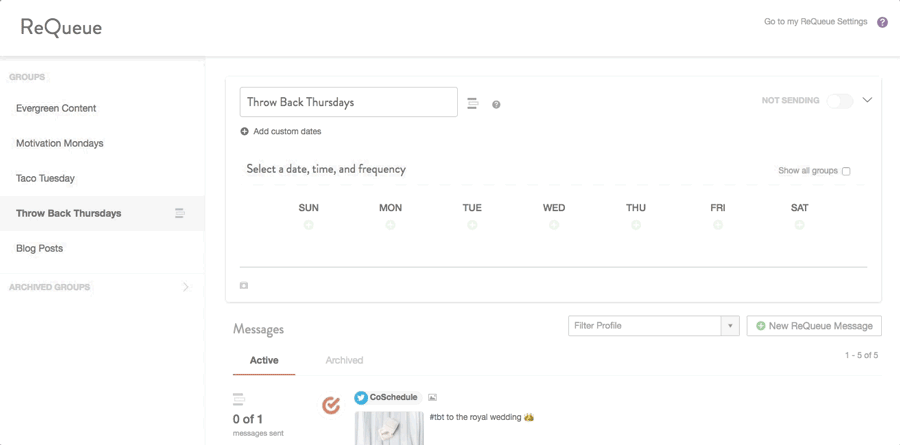The width and height of the screenshot is (900, 445).
Task: Click the queue icon beside group name field
Action: [472, 103]
